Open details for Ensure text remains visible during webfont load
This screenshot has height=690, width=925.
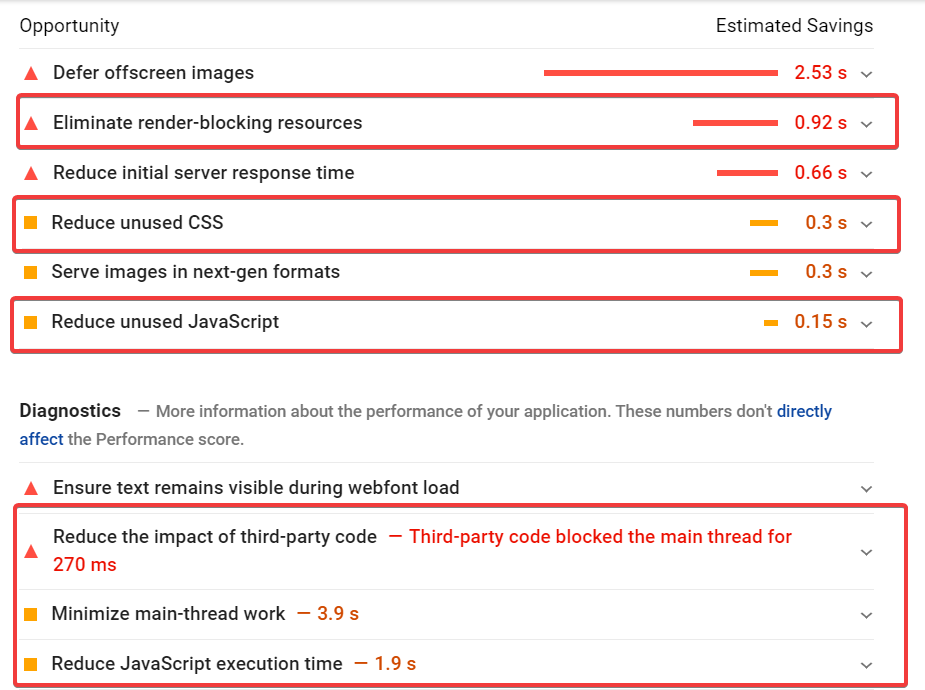866,488
